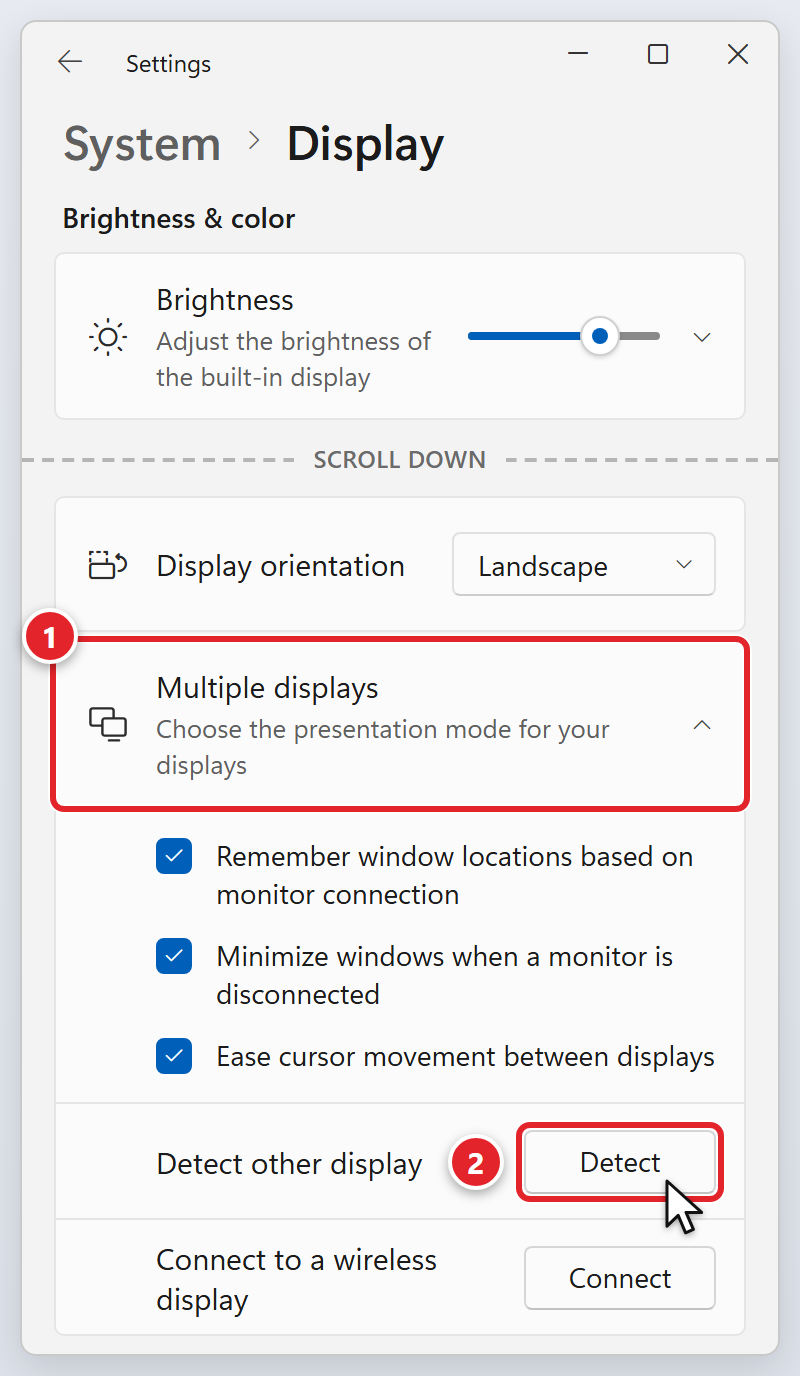800x1376 pixels.
Task: Click the brightness sun icon
Action: click(107, 338)
